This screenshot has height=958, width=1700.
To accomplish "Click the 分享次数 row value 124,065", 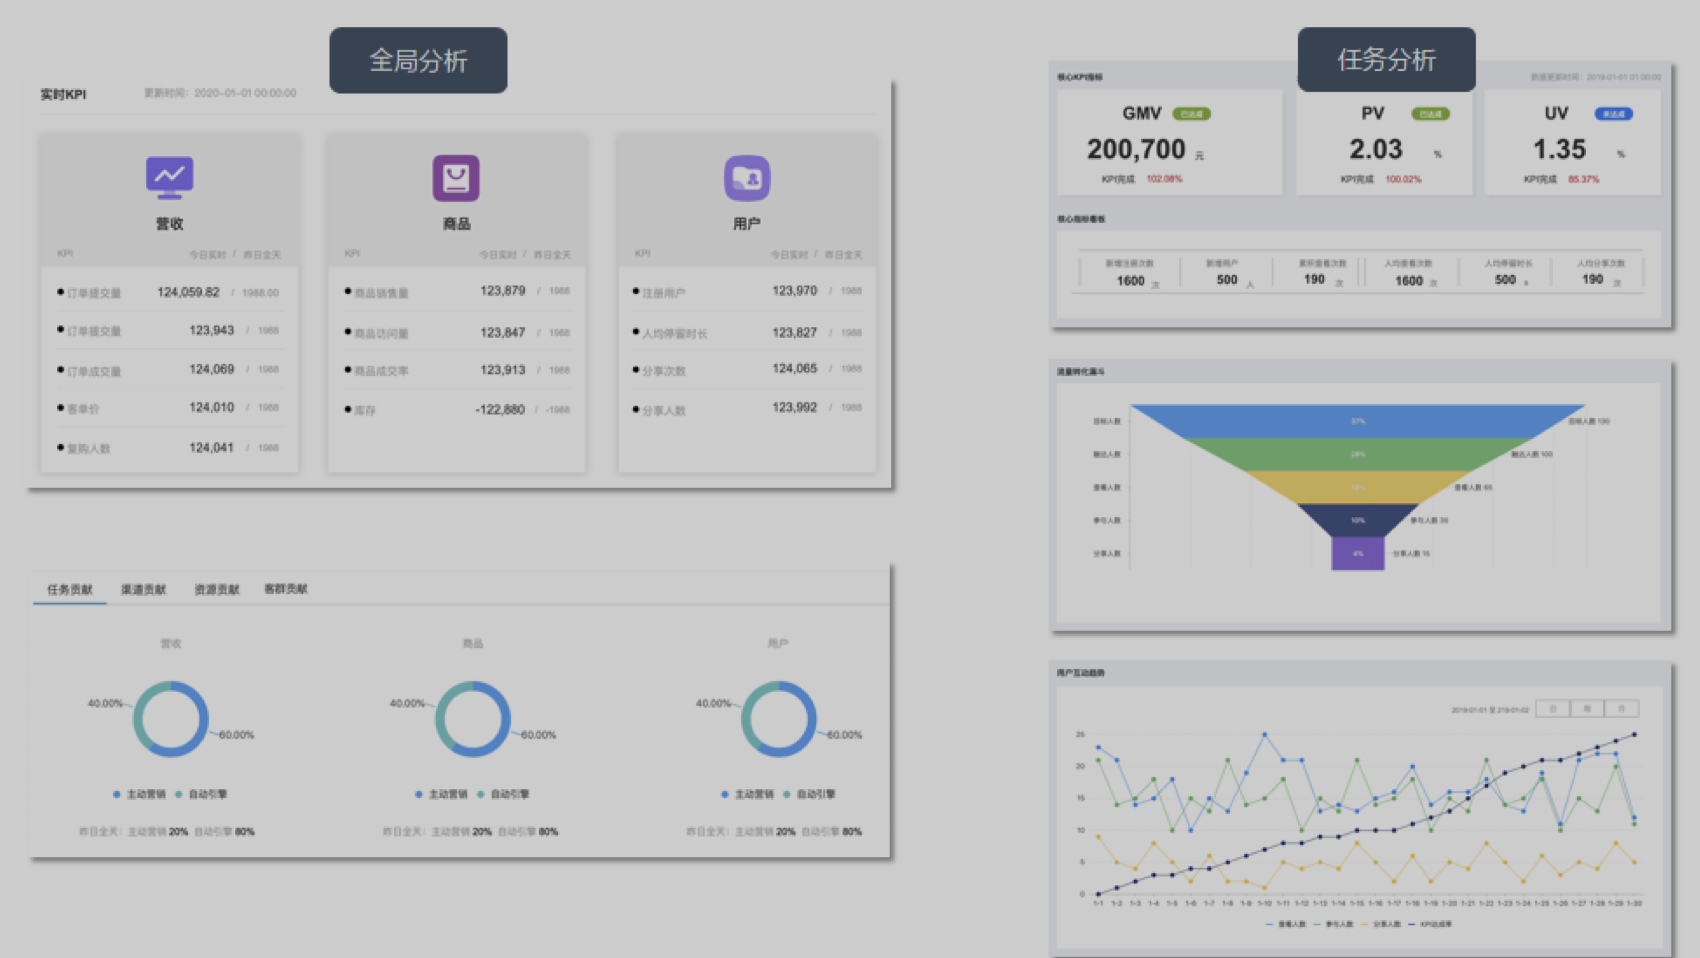I will (x=795, y=368).
